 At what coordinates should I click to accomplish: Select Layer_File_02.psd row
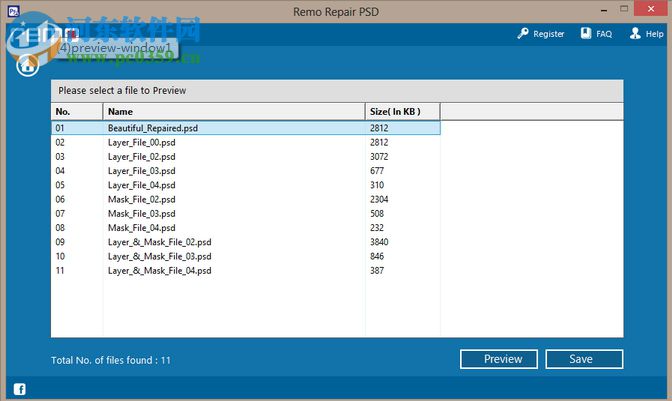(x=246, y=156)
